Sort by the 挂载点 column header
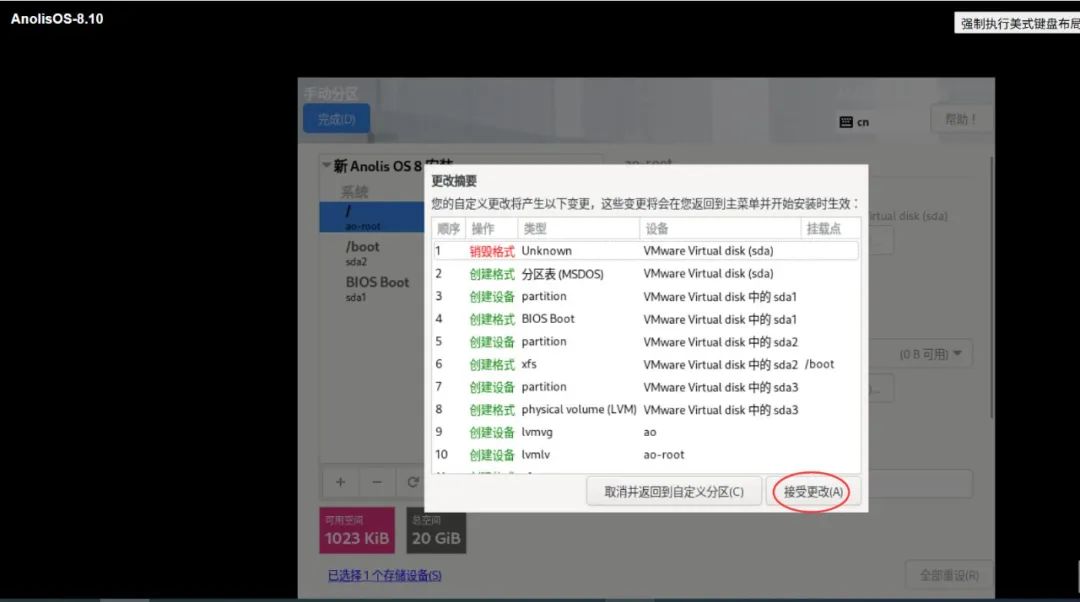Viewport: 1080px width, 602px height. [x=831, y=229]
